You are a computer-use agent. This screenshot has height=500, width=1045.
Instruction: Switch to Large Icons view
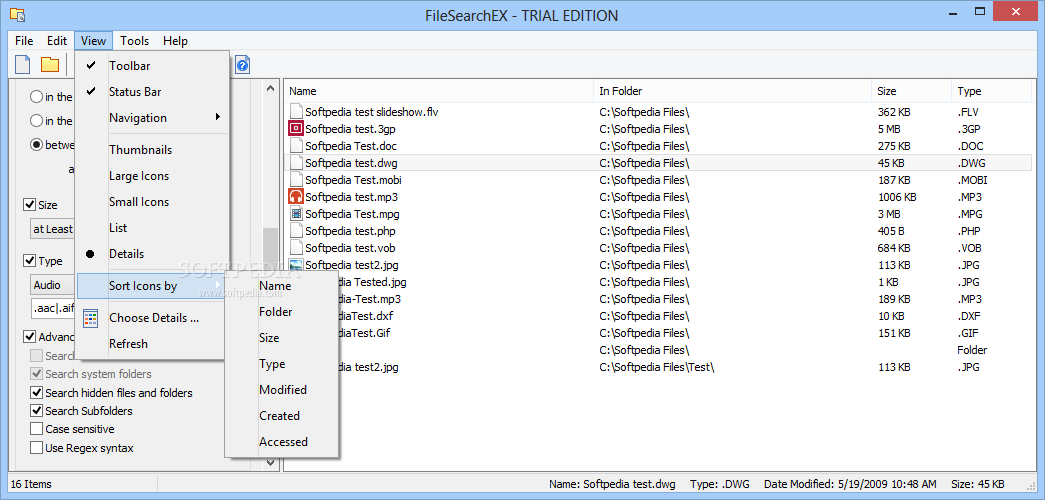click(x=152, y=176)
